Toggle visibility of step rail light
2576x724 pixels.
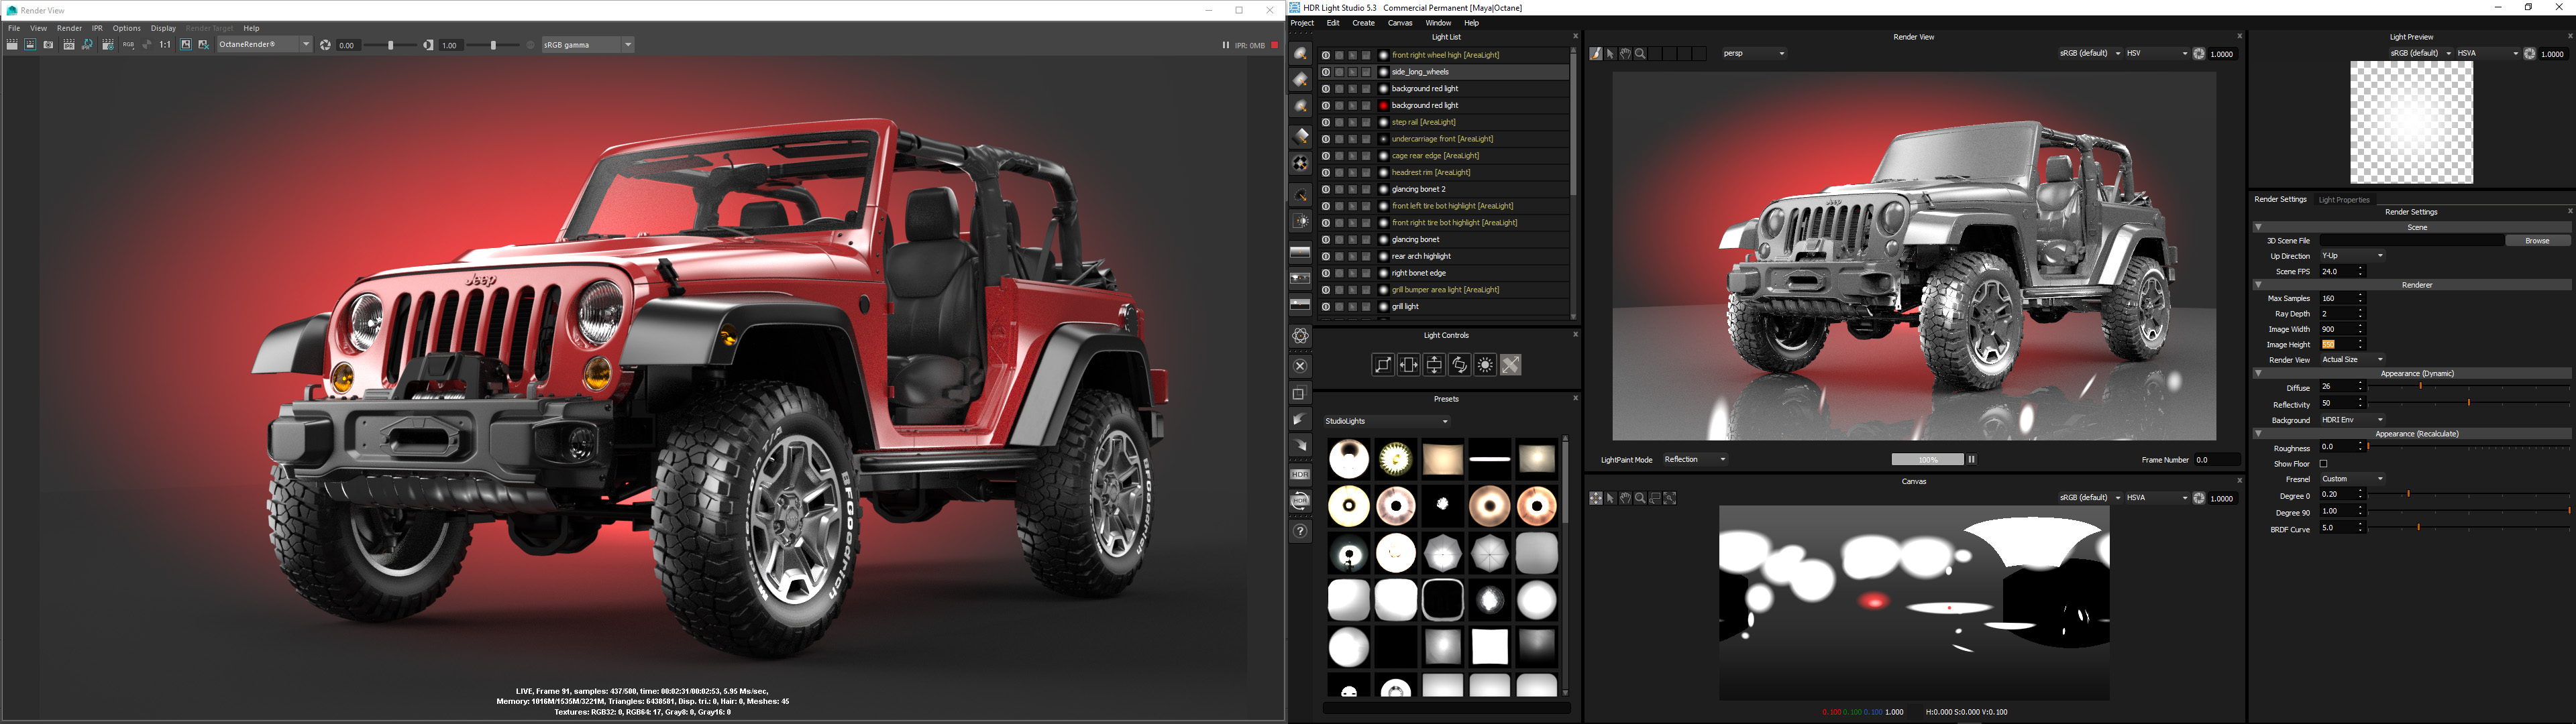pyautogui.click(x=1325, y=122)
